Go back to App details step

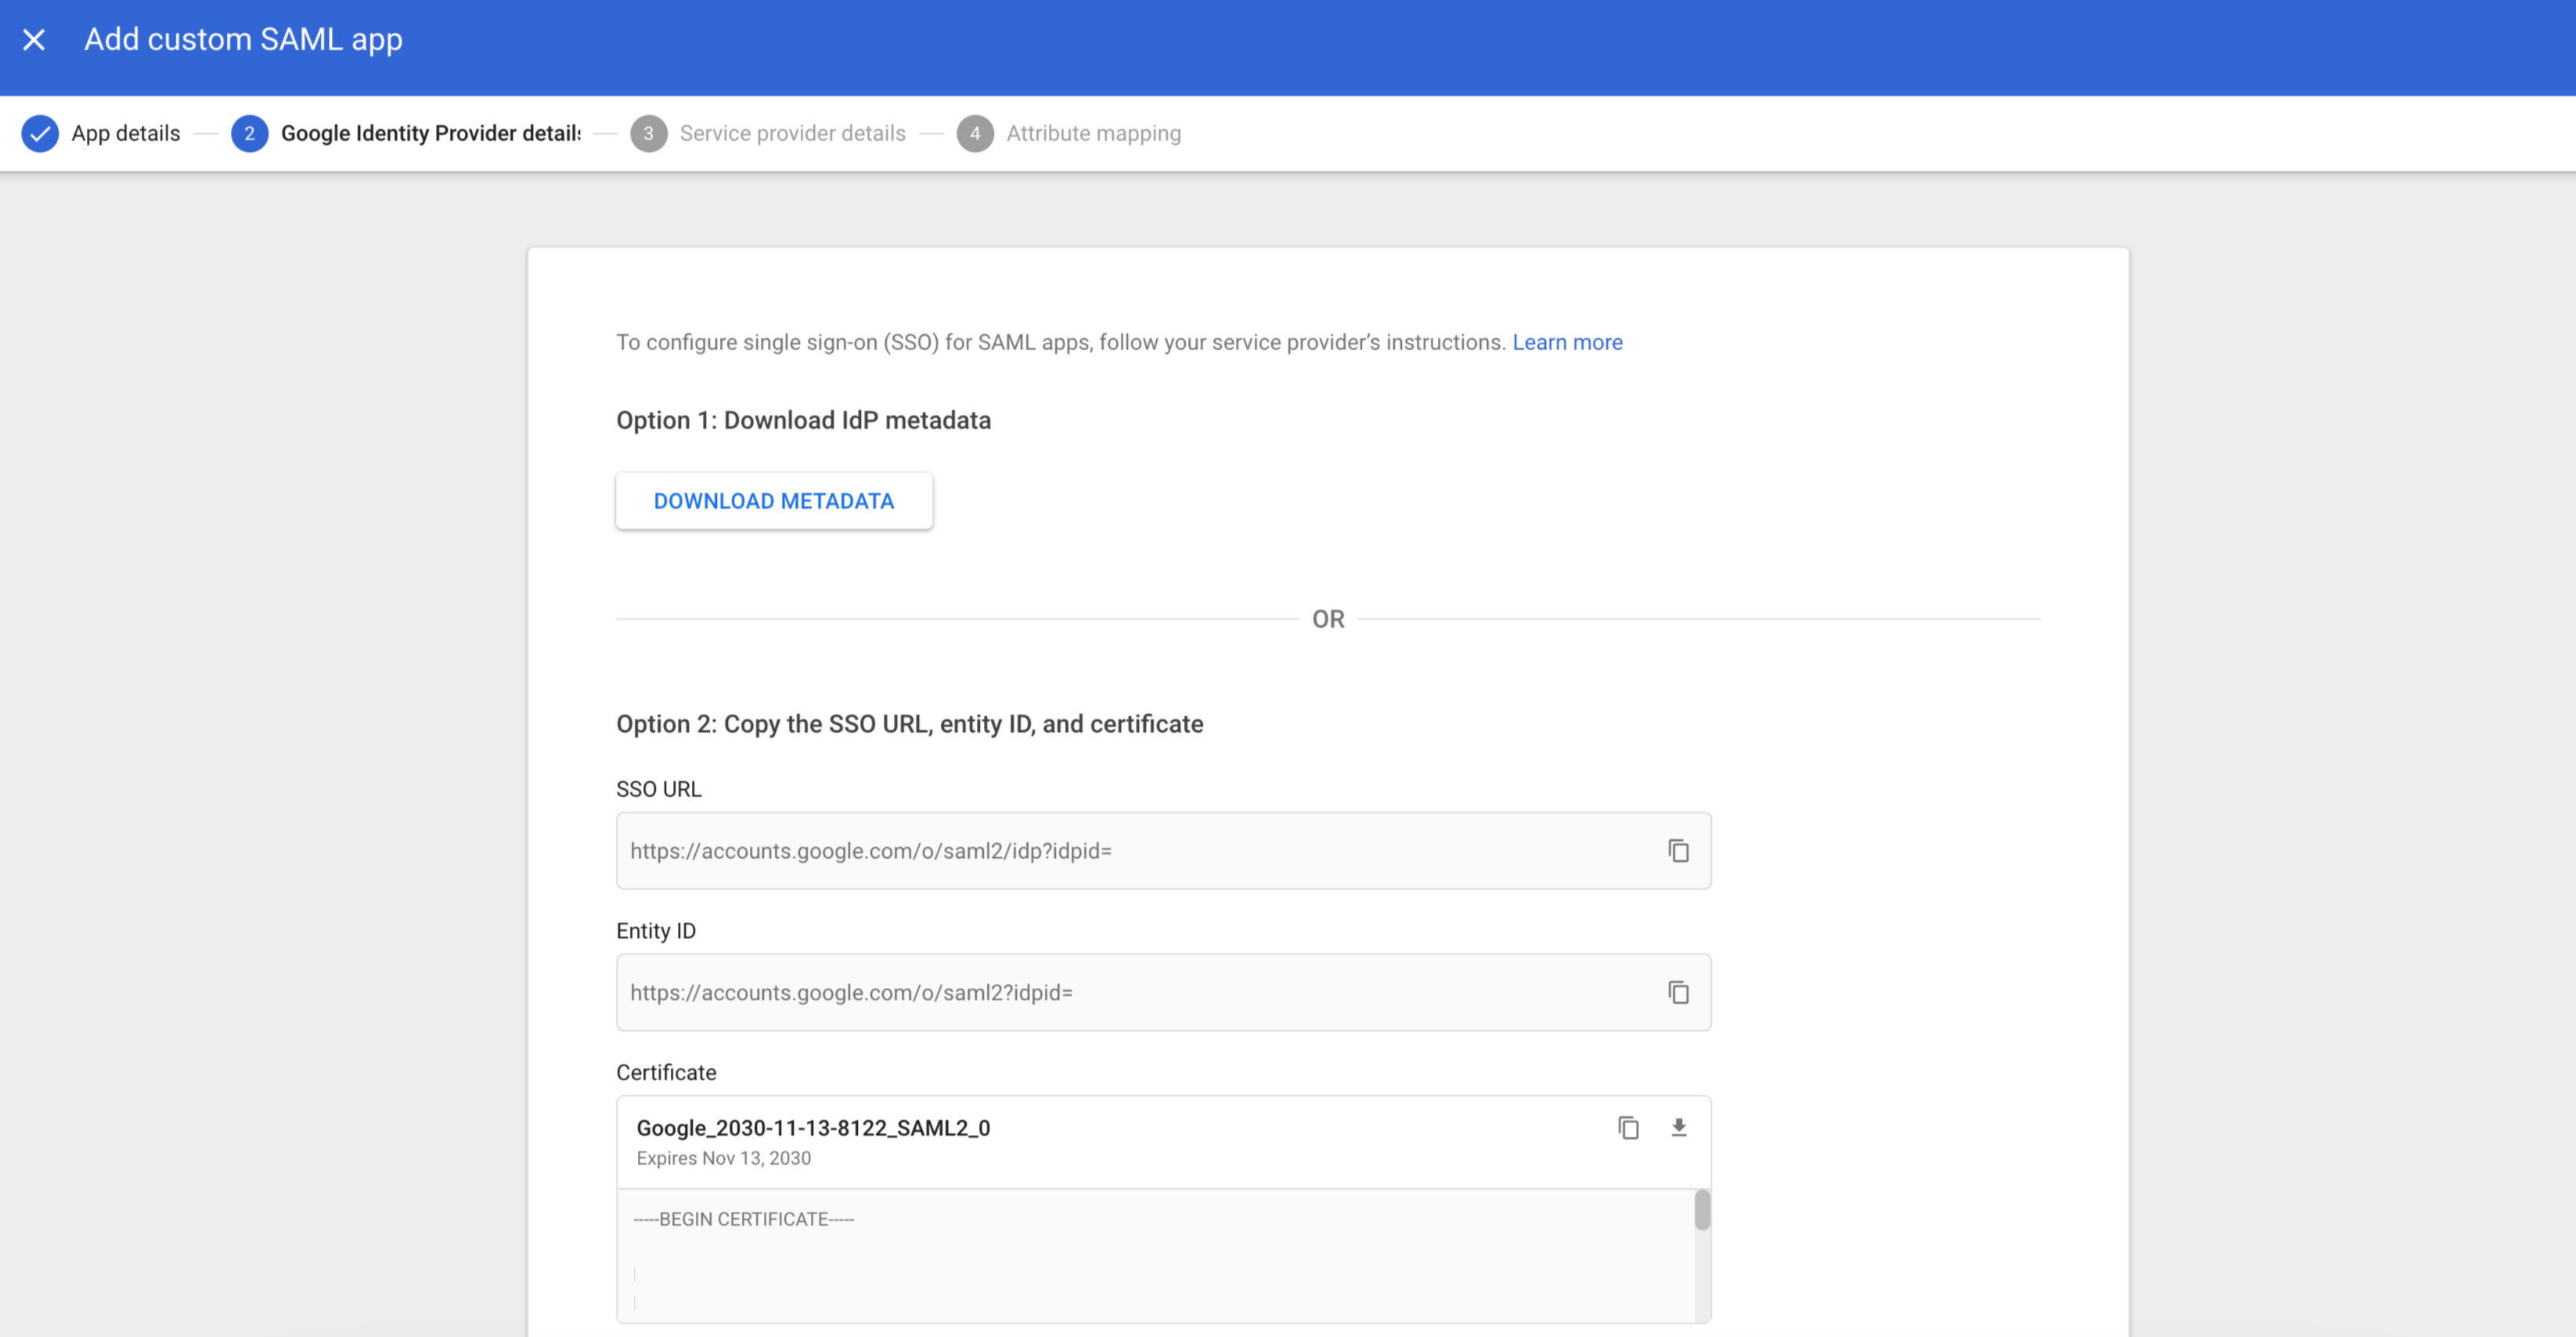(x=126, y=134)
